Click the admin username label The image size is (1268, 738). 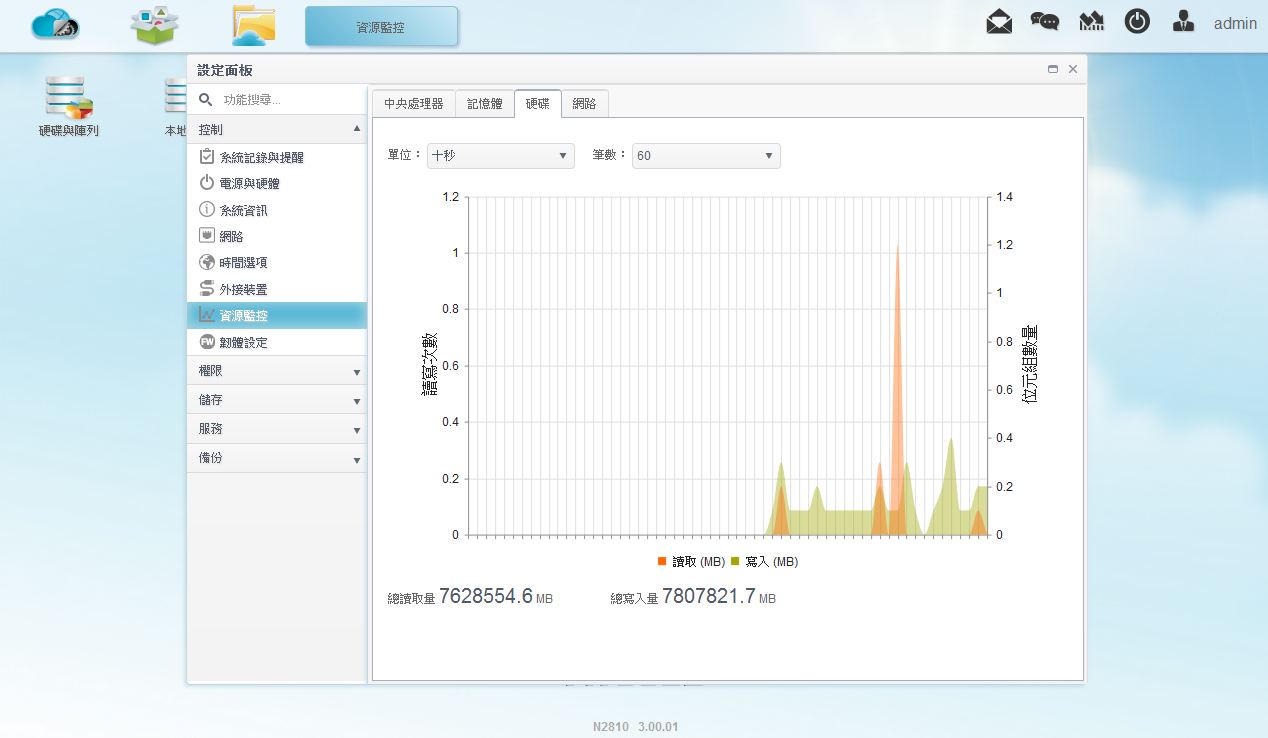coord(1235,23)
